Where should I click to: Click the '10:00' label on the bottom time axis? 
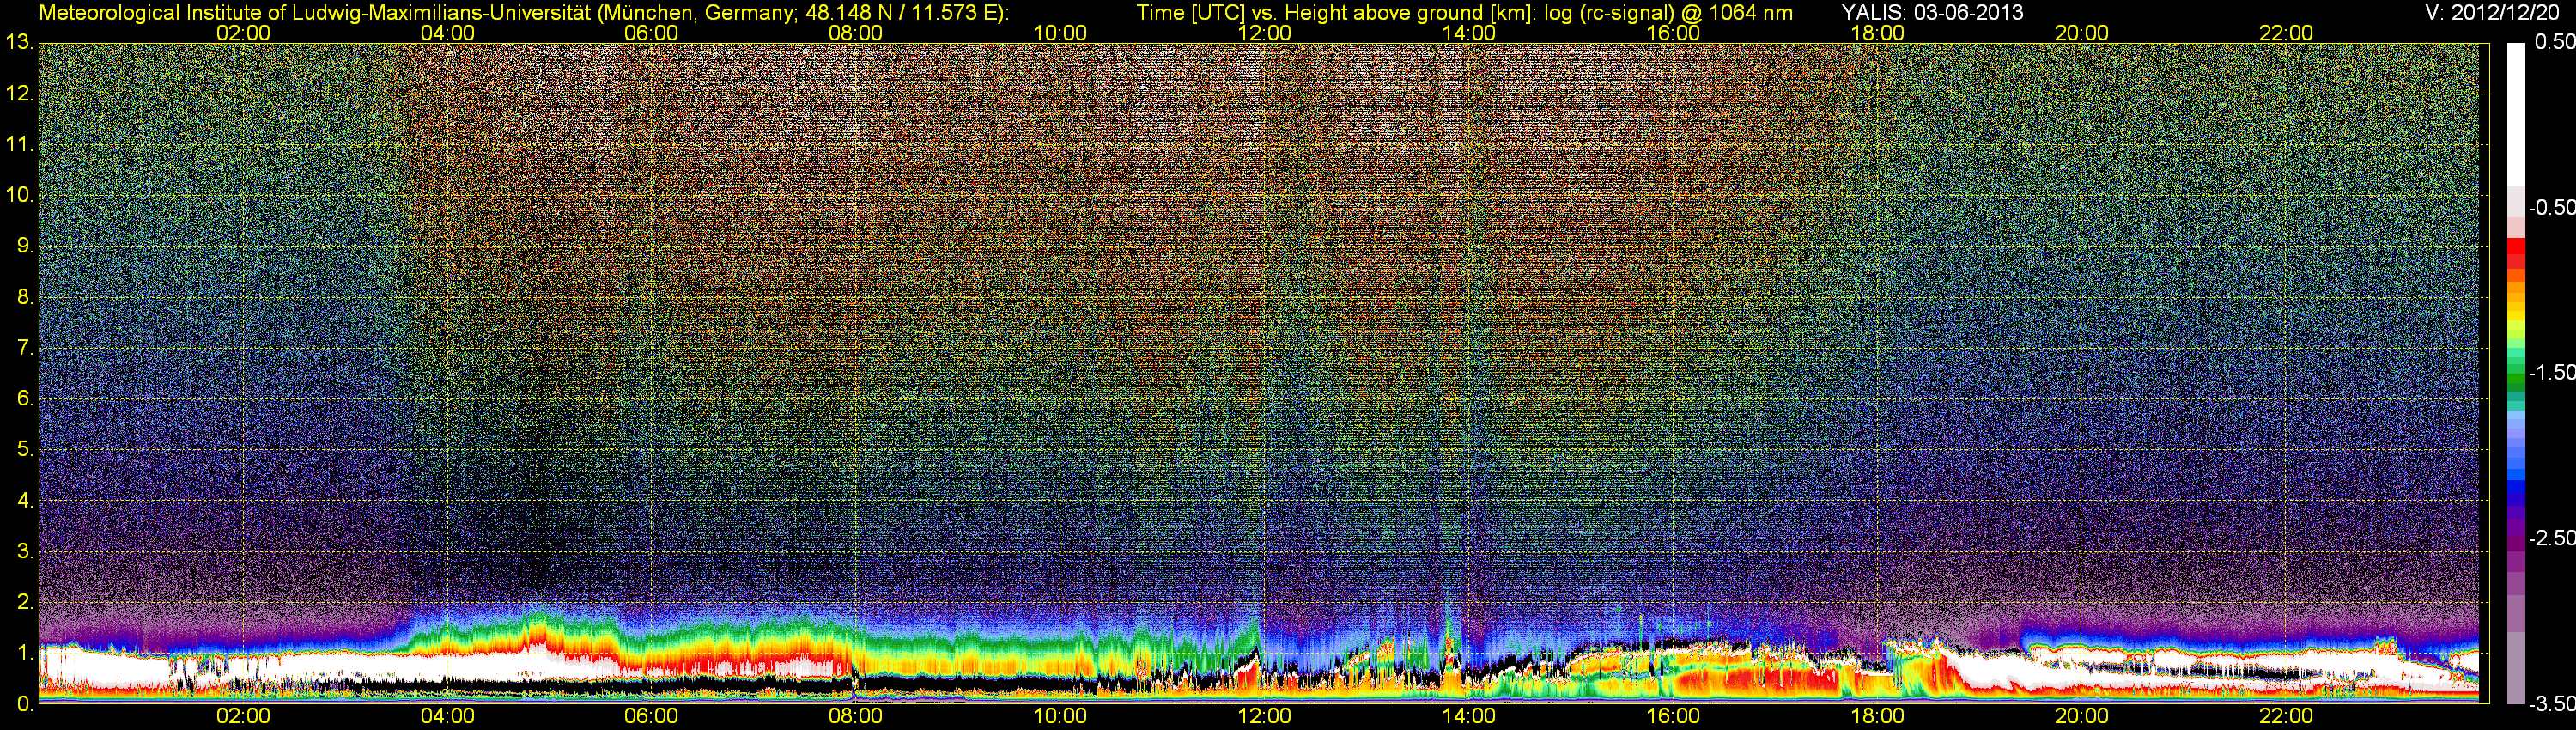coord(1060,717)
